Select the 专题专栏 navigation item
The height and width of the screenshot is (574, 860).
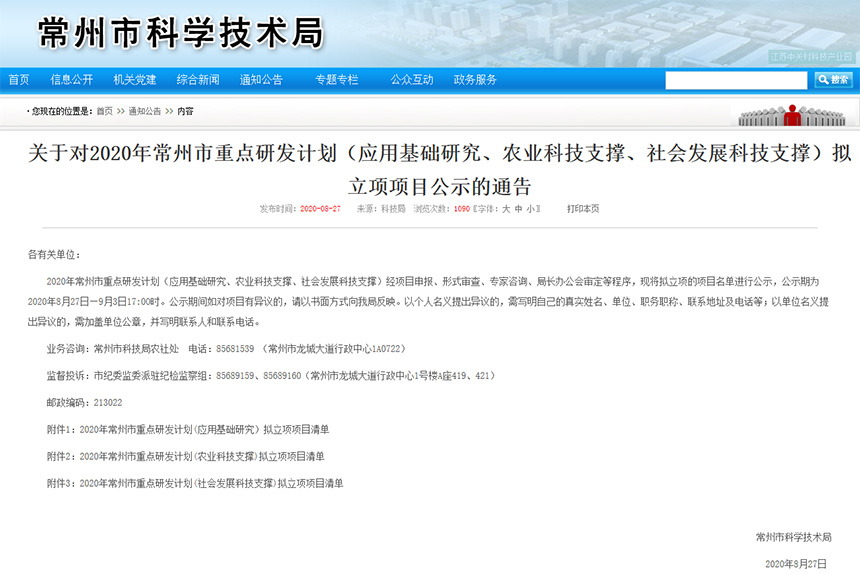point(336,80)
